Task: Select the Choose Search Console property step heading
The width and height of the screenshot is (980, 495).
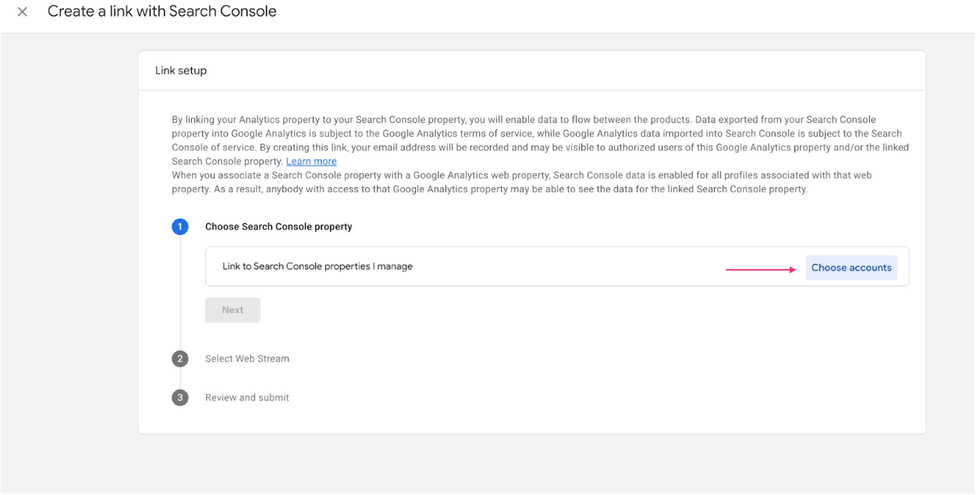Action: pyautogui.click(x=278, y=227)
